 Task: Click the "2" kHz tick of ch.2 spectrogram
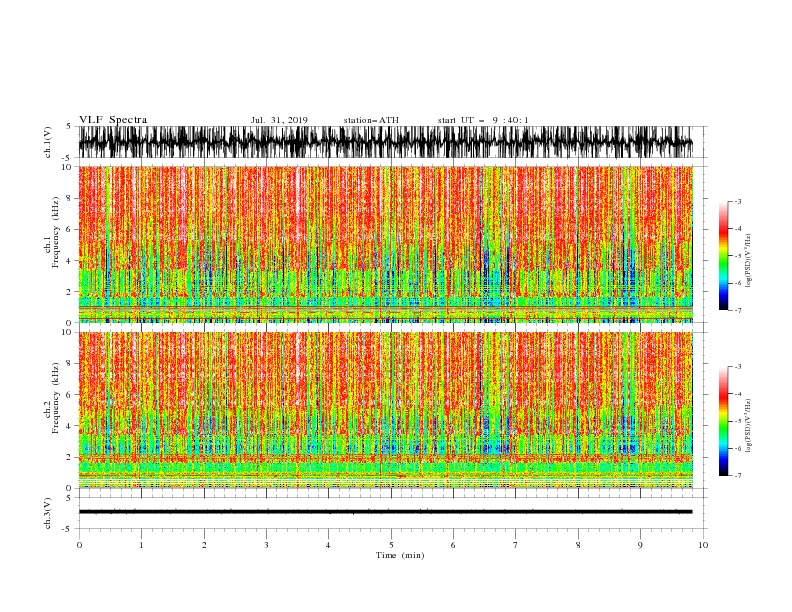click(x=70, y=457)
